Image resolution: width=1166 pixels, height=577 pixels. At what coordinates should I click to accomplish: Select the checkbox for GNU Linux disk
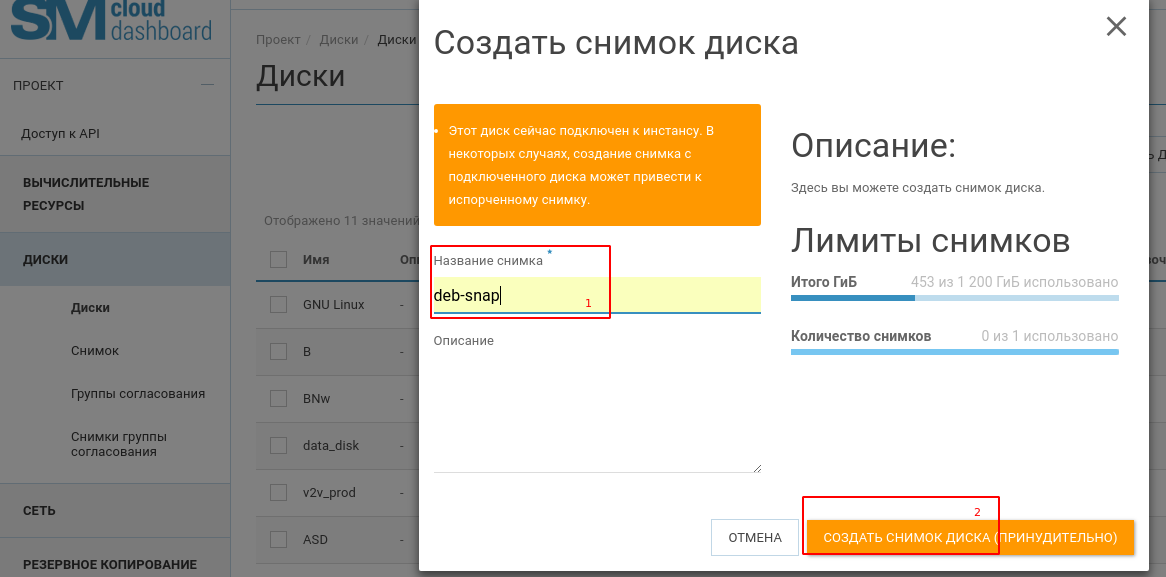pyautogui.click(x=278, y=304)
